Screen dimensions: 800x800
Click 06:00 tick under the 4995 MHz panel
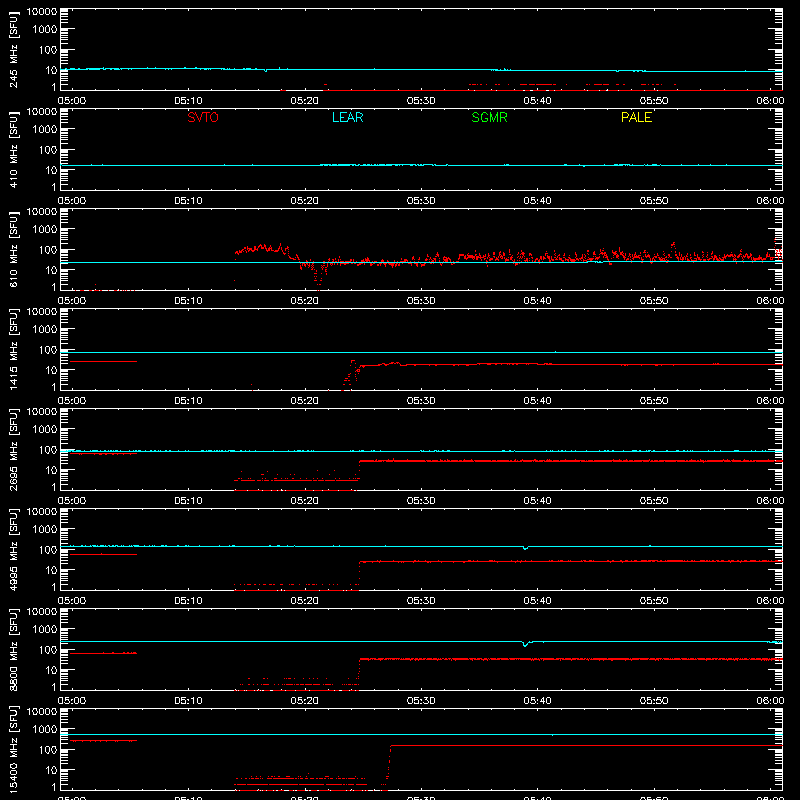tap(770, 601)
